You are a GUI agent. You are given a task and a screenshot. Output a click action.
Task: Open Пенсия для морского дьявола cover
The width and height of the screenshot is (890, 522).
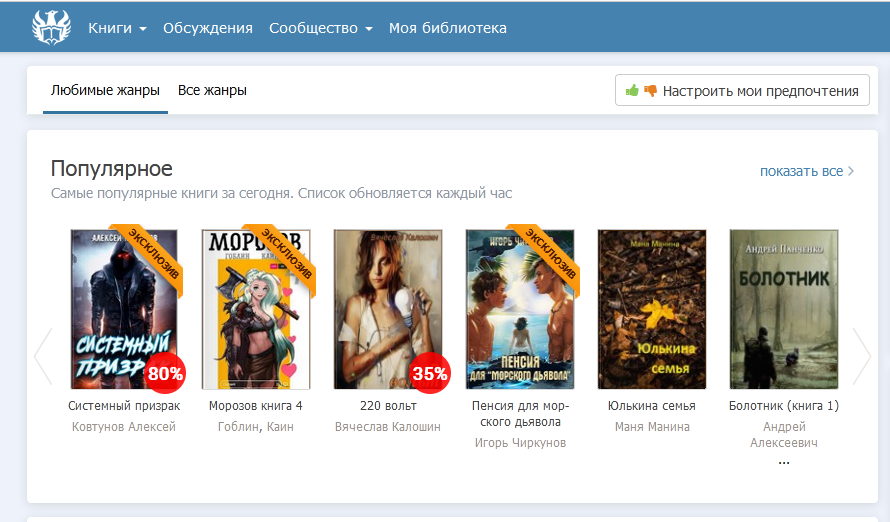520,309
